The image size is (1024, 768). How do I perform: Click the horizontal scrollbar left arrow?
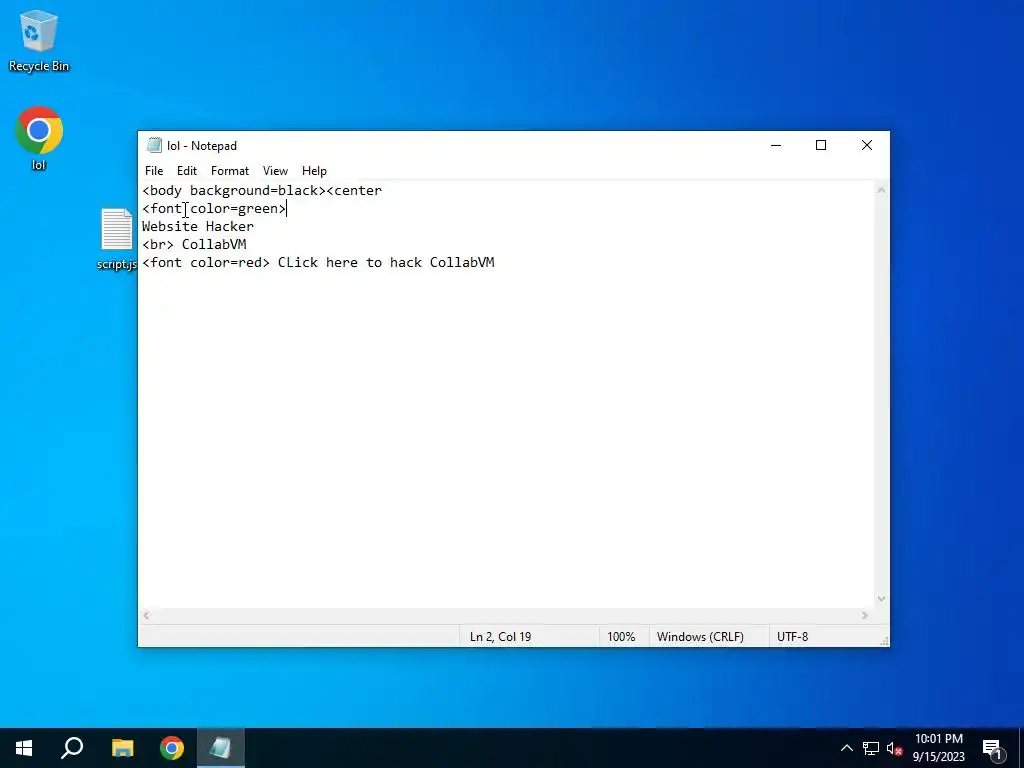147,616
